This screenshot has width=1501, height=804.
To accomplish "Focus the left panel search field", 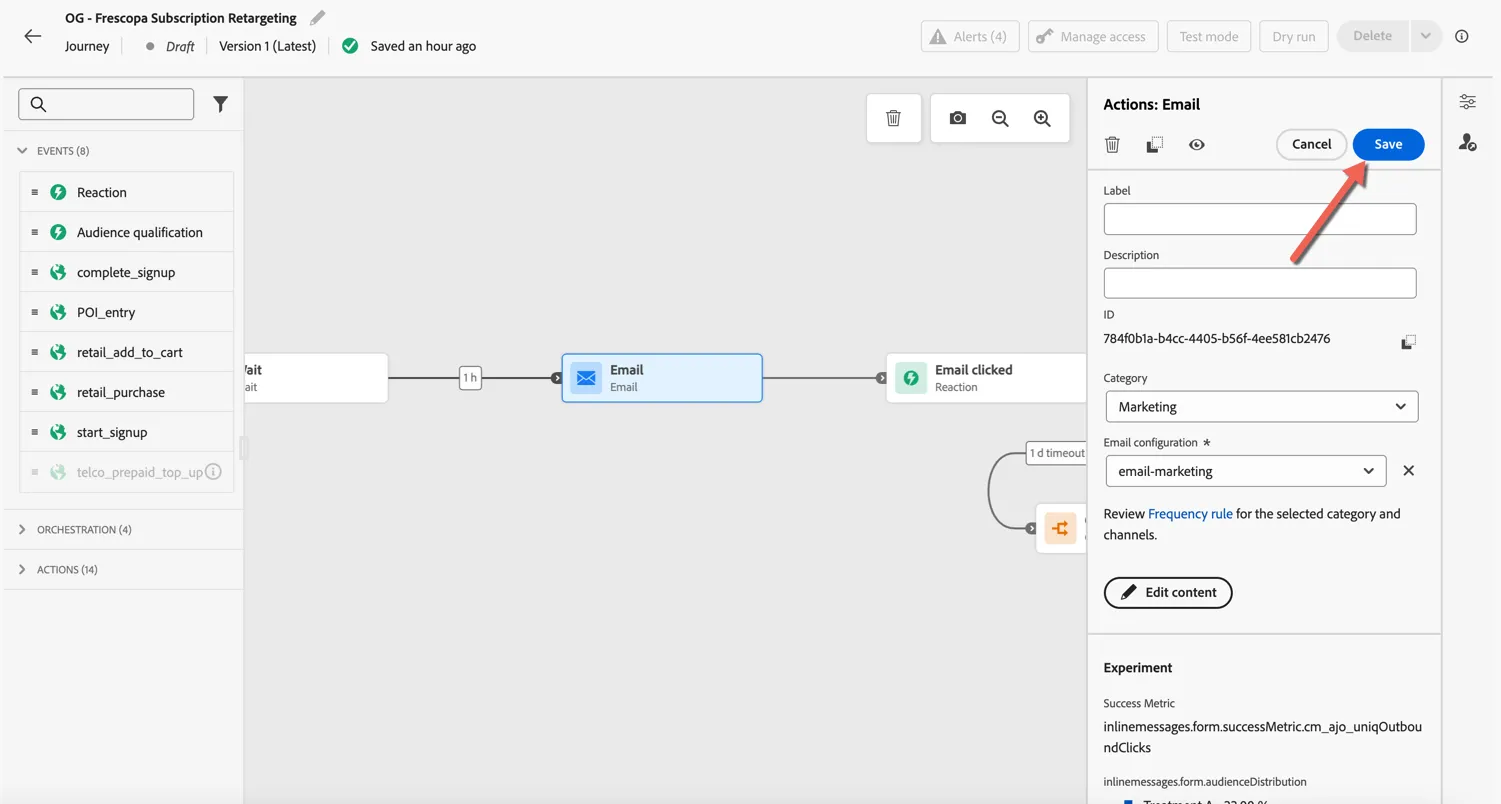I will (106, 104).
